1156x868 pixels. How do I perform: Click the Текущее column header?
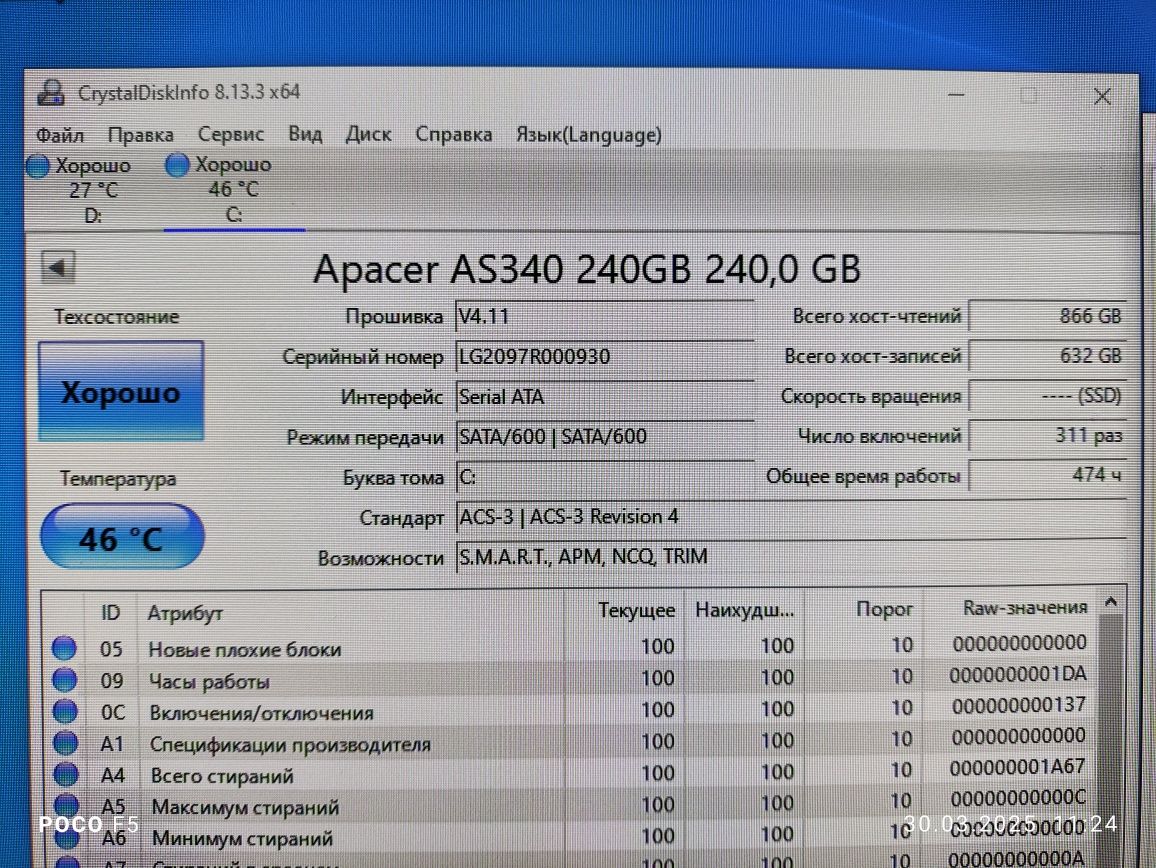(636, 611)
